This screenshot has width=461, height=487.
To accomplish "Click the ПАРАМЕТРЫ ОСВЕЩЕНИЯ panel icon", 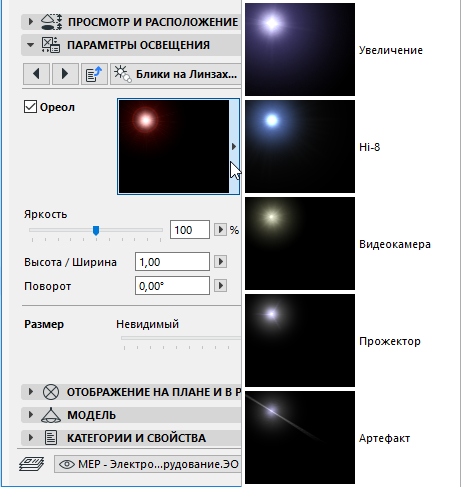I will click(x=51, y=45).
